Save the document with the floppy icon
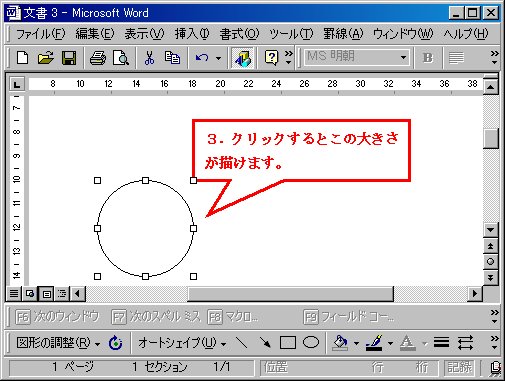The height and width of the screenshot is (381, 505). coord(69,58)
